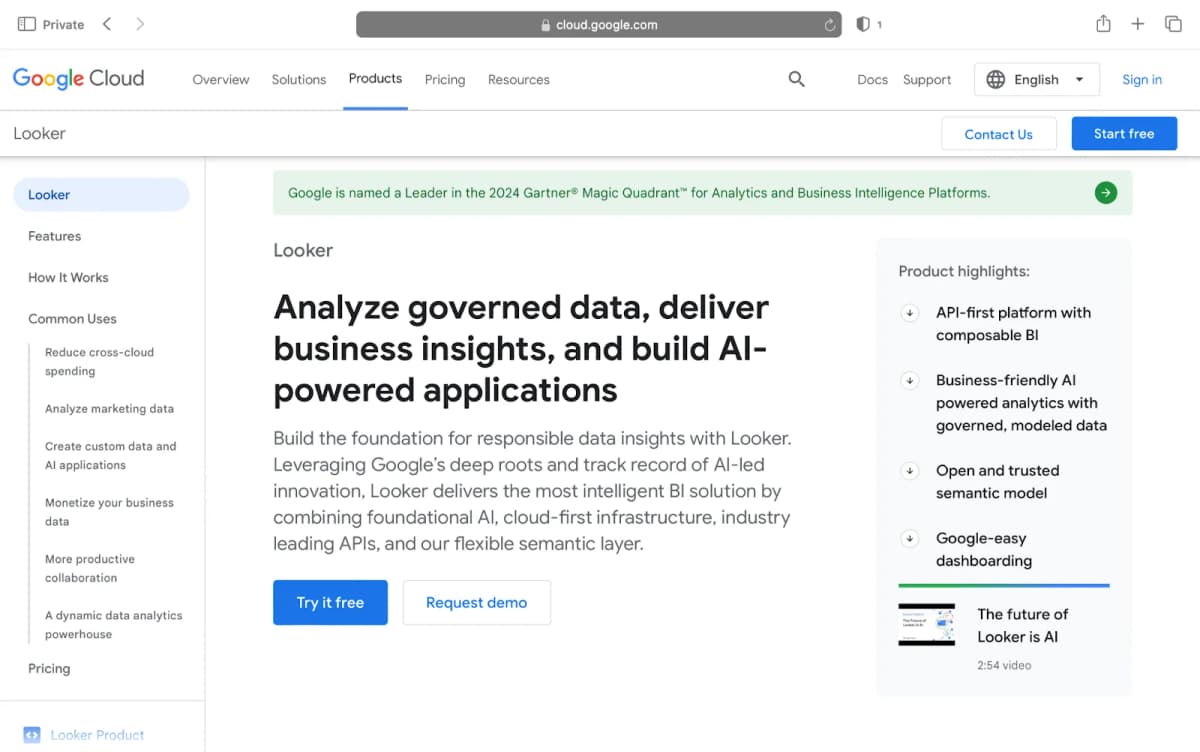Click the globe icon in the language selector
This screenshot has height=752, width=1200.
coord(995,80)
